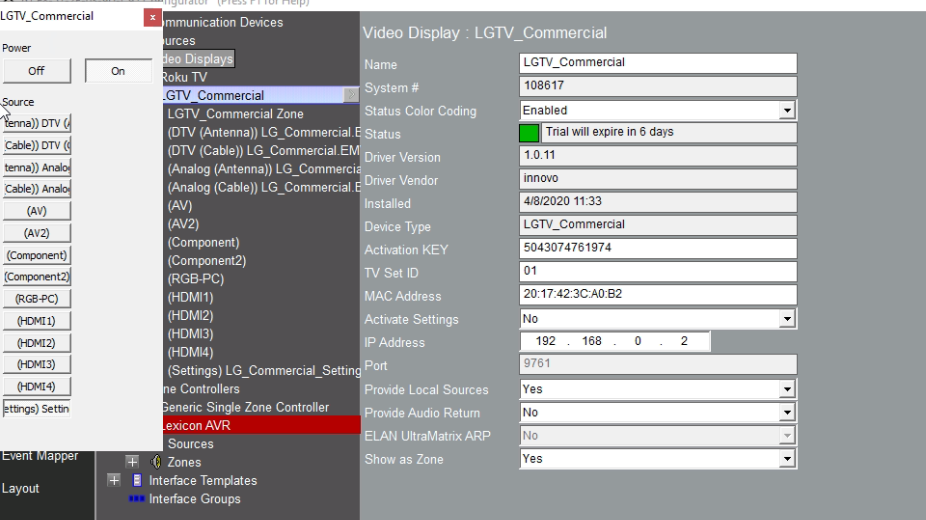Choose (HDMI3) source in popup
926x520 pixels.
37,365
